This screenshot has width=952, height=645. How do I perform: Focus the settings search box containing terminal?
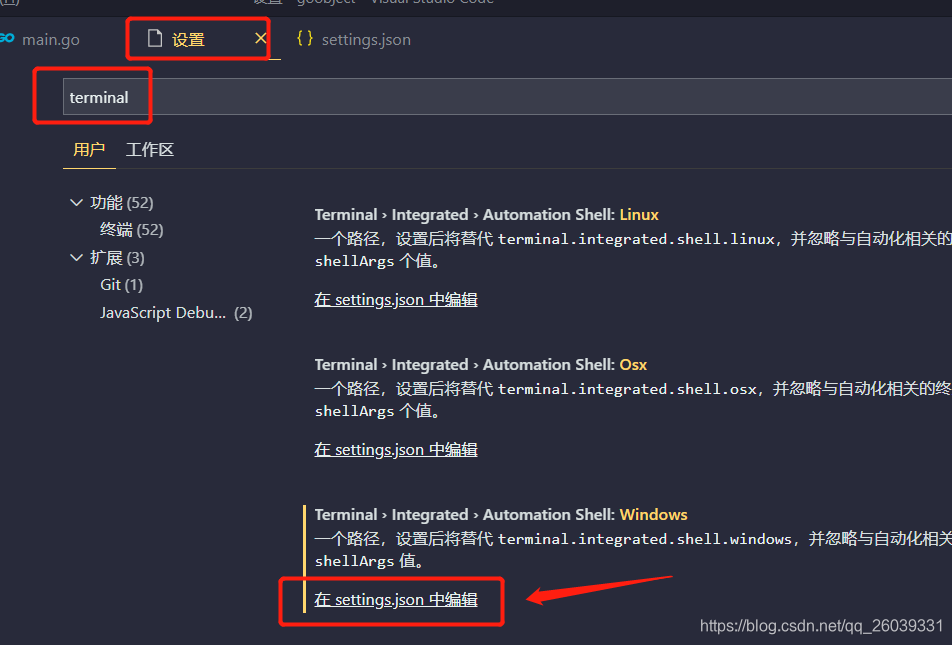pyautogui.click(x=508, y=97)
